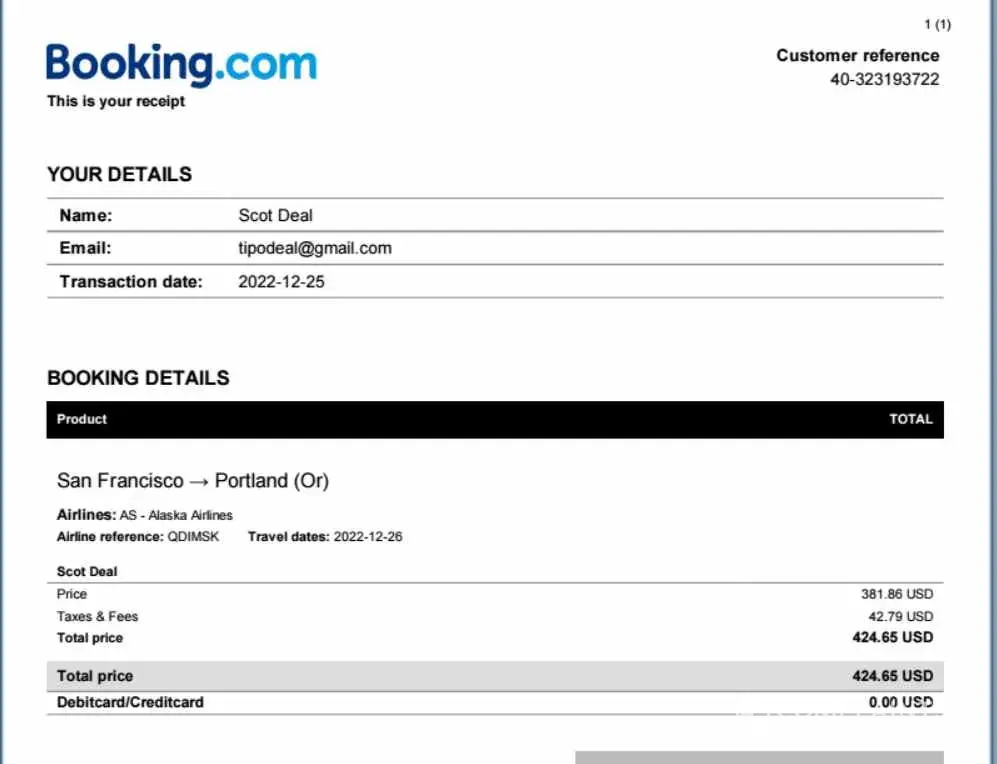Click the 381.86 USD price amount
The image size is (997, 764).
coord(896,594)
